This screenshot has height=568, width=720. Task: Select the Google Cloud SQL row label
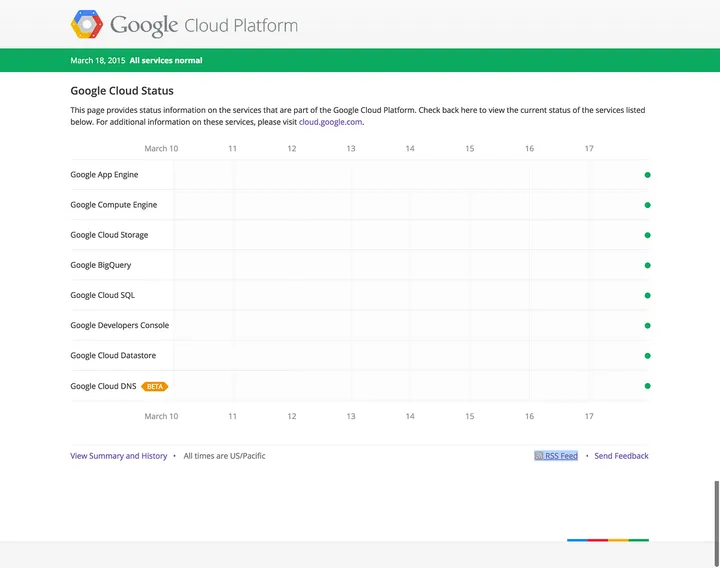pyautogui.click(x=102, y=295)
